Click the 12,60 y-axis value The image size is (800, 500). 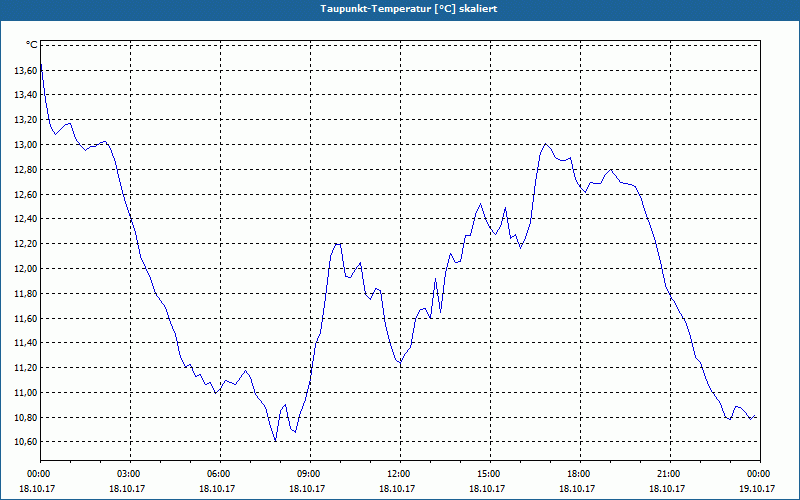click(26, 194)
